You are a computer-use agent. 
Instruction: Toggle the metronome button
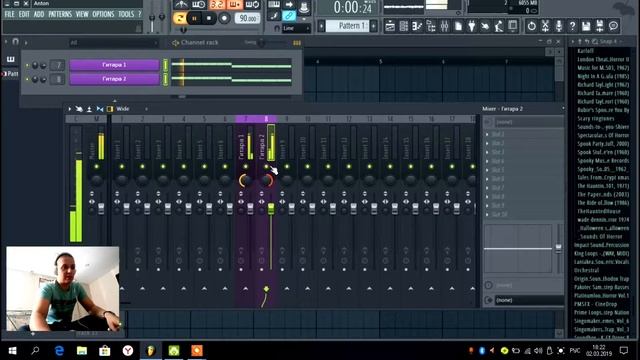coord(181,5)
